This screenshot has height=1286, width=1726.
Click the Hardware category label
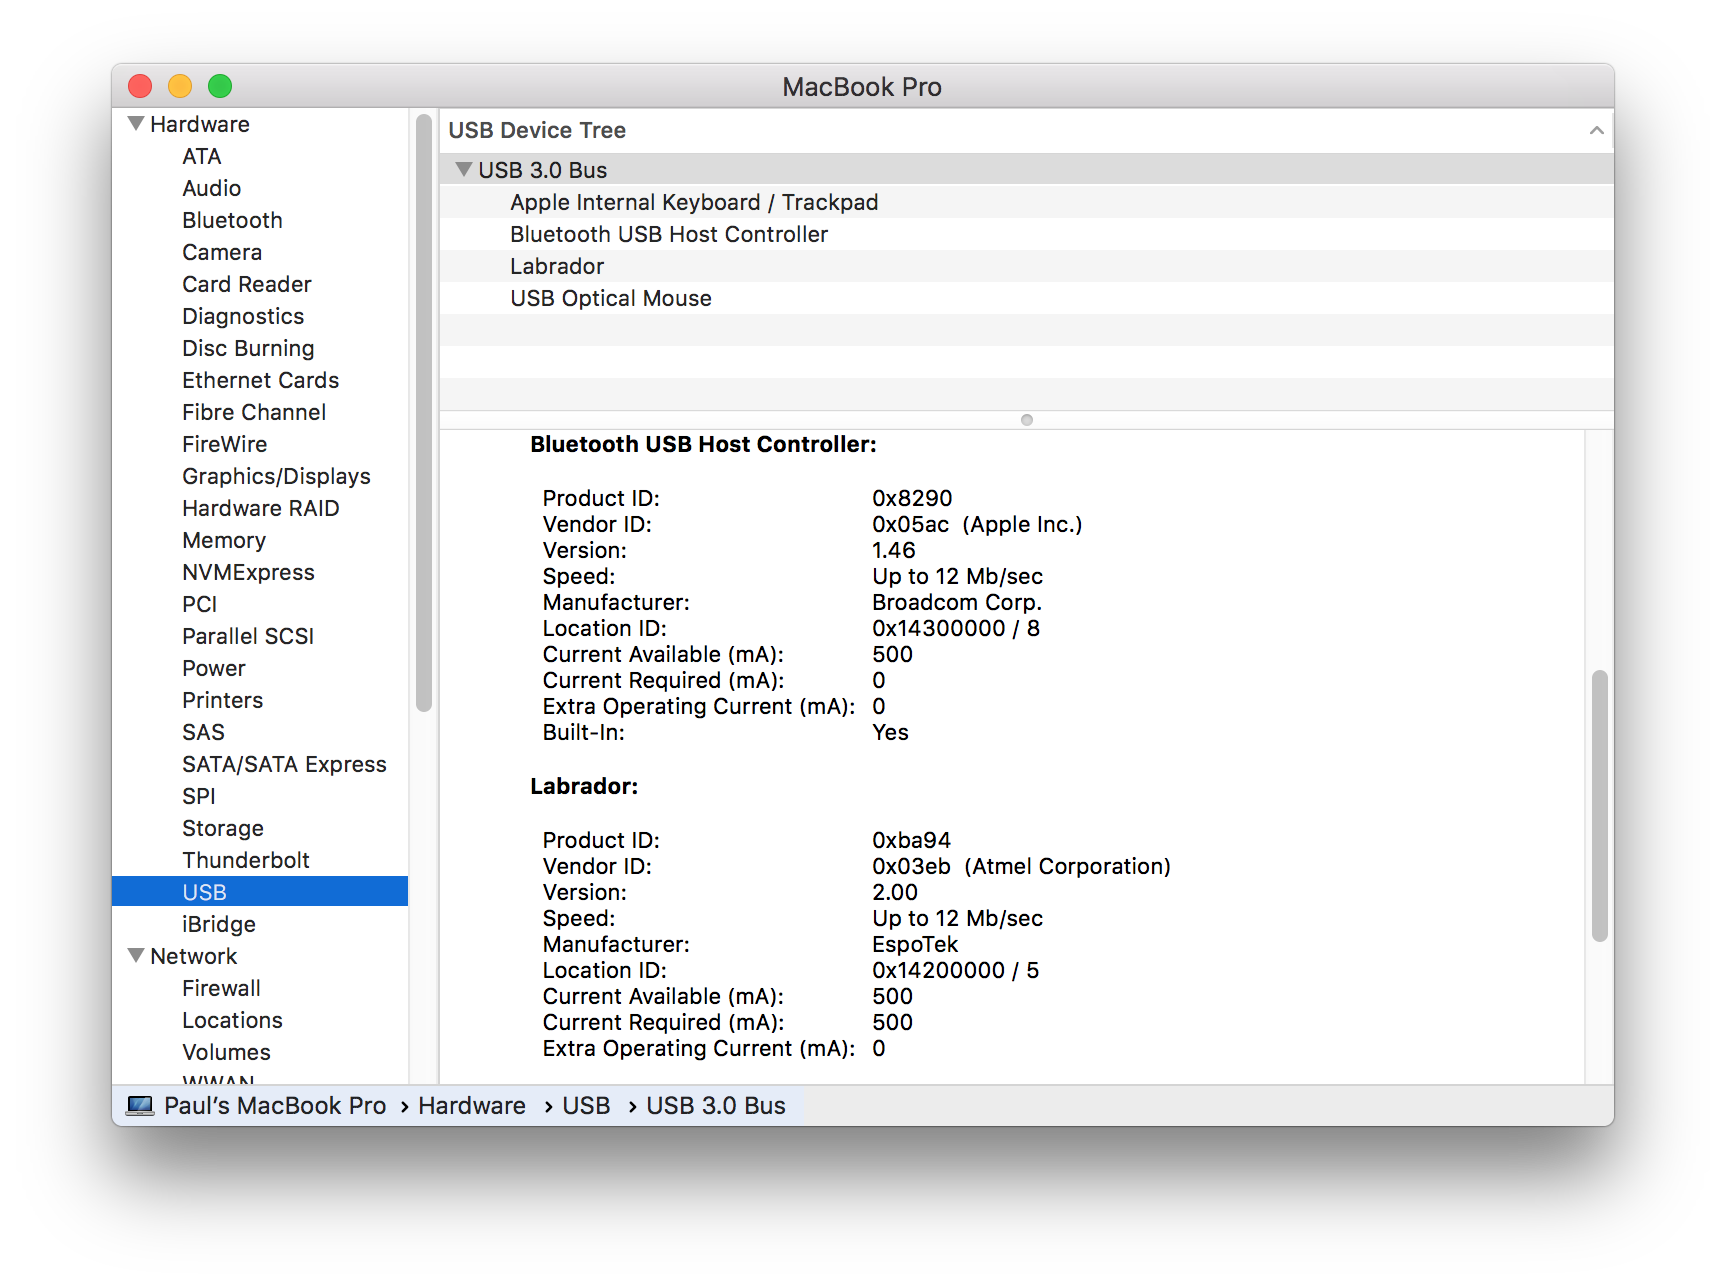pos(200,125)
